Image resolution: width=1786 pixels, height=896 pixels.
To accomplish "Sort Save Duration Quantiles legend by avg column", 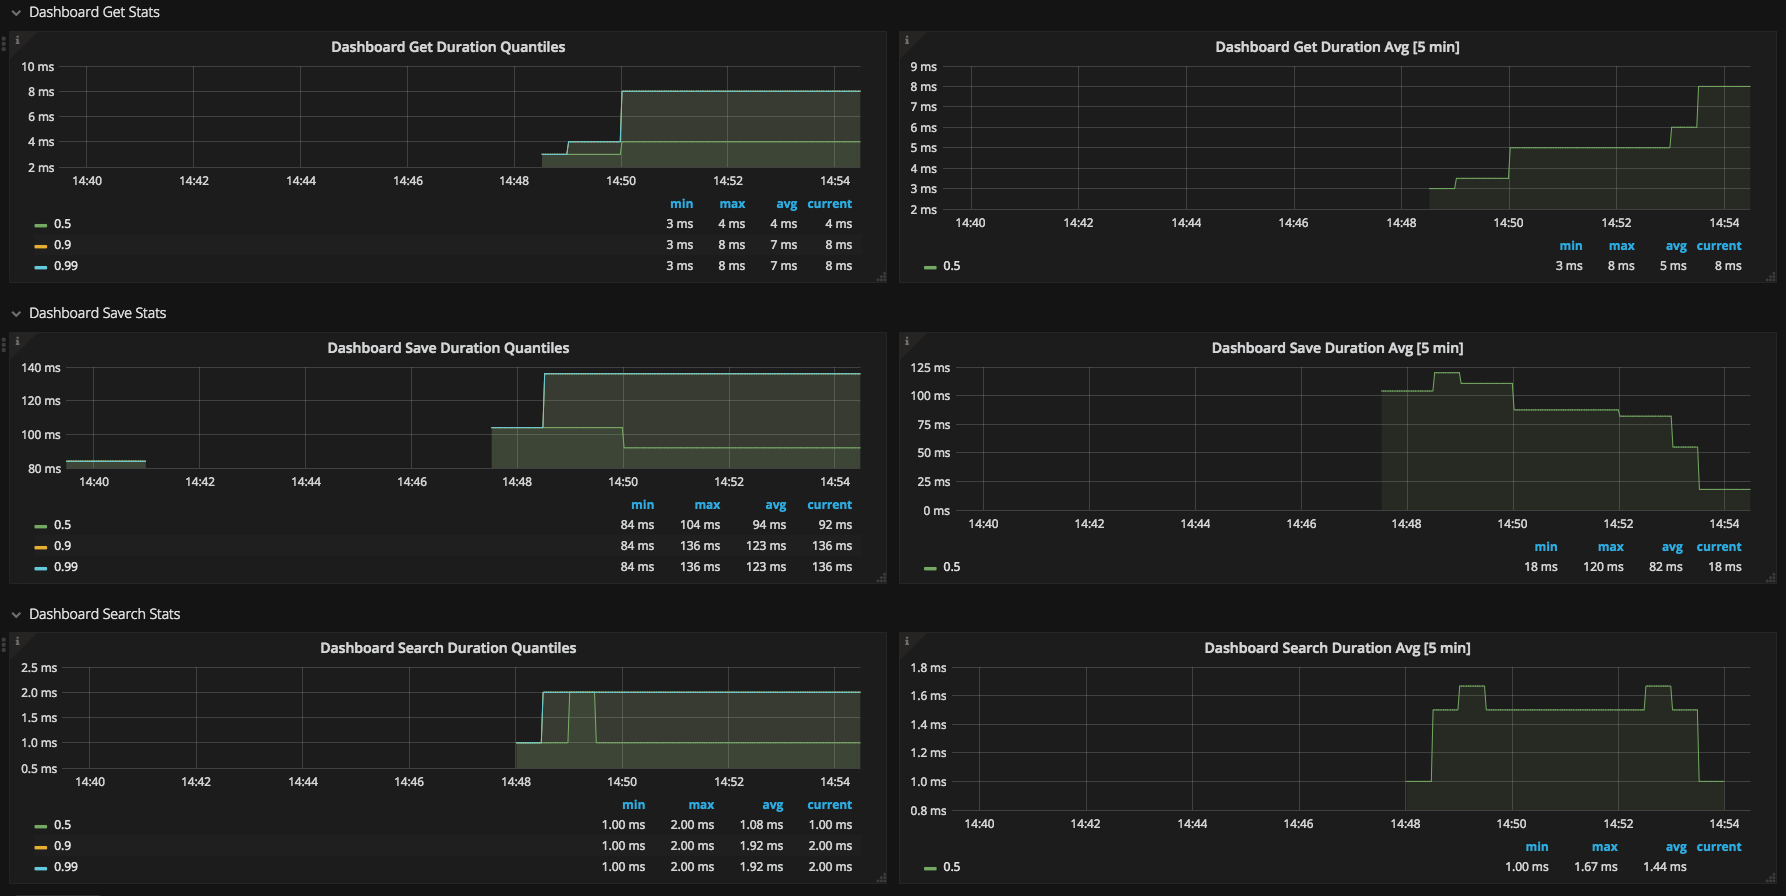I will (776, 505).
